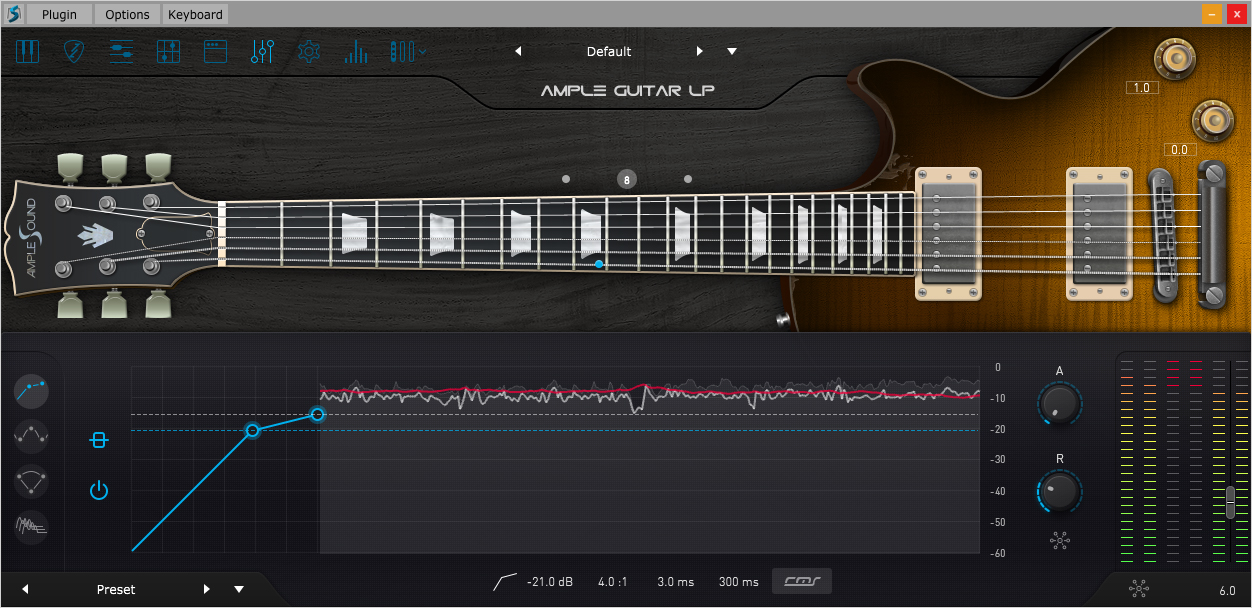Click the 300 ms release value

[x=739, y=582]
